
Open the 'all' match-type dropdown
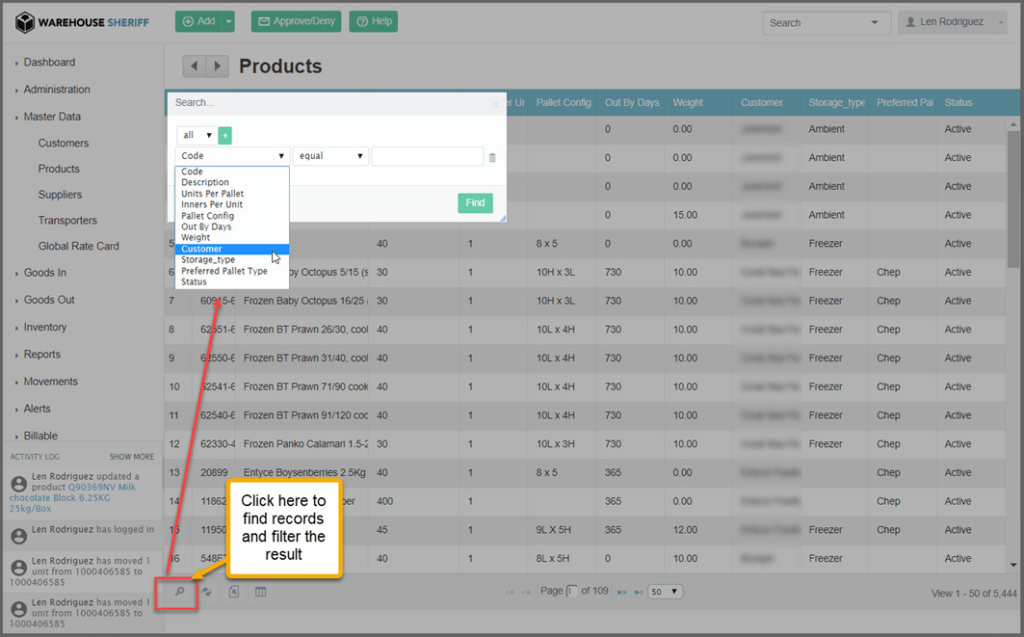196,135
